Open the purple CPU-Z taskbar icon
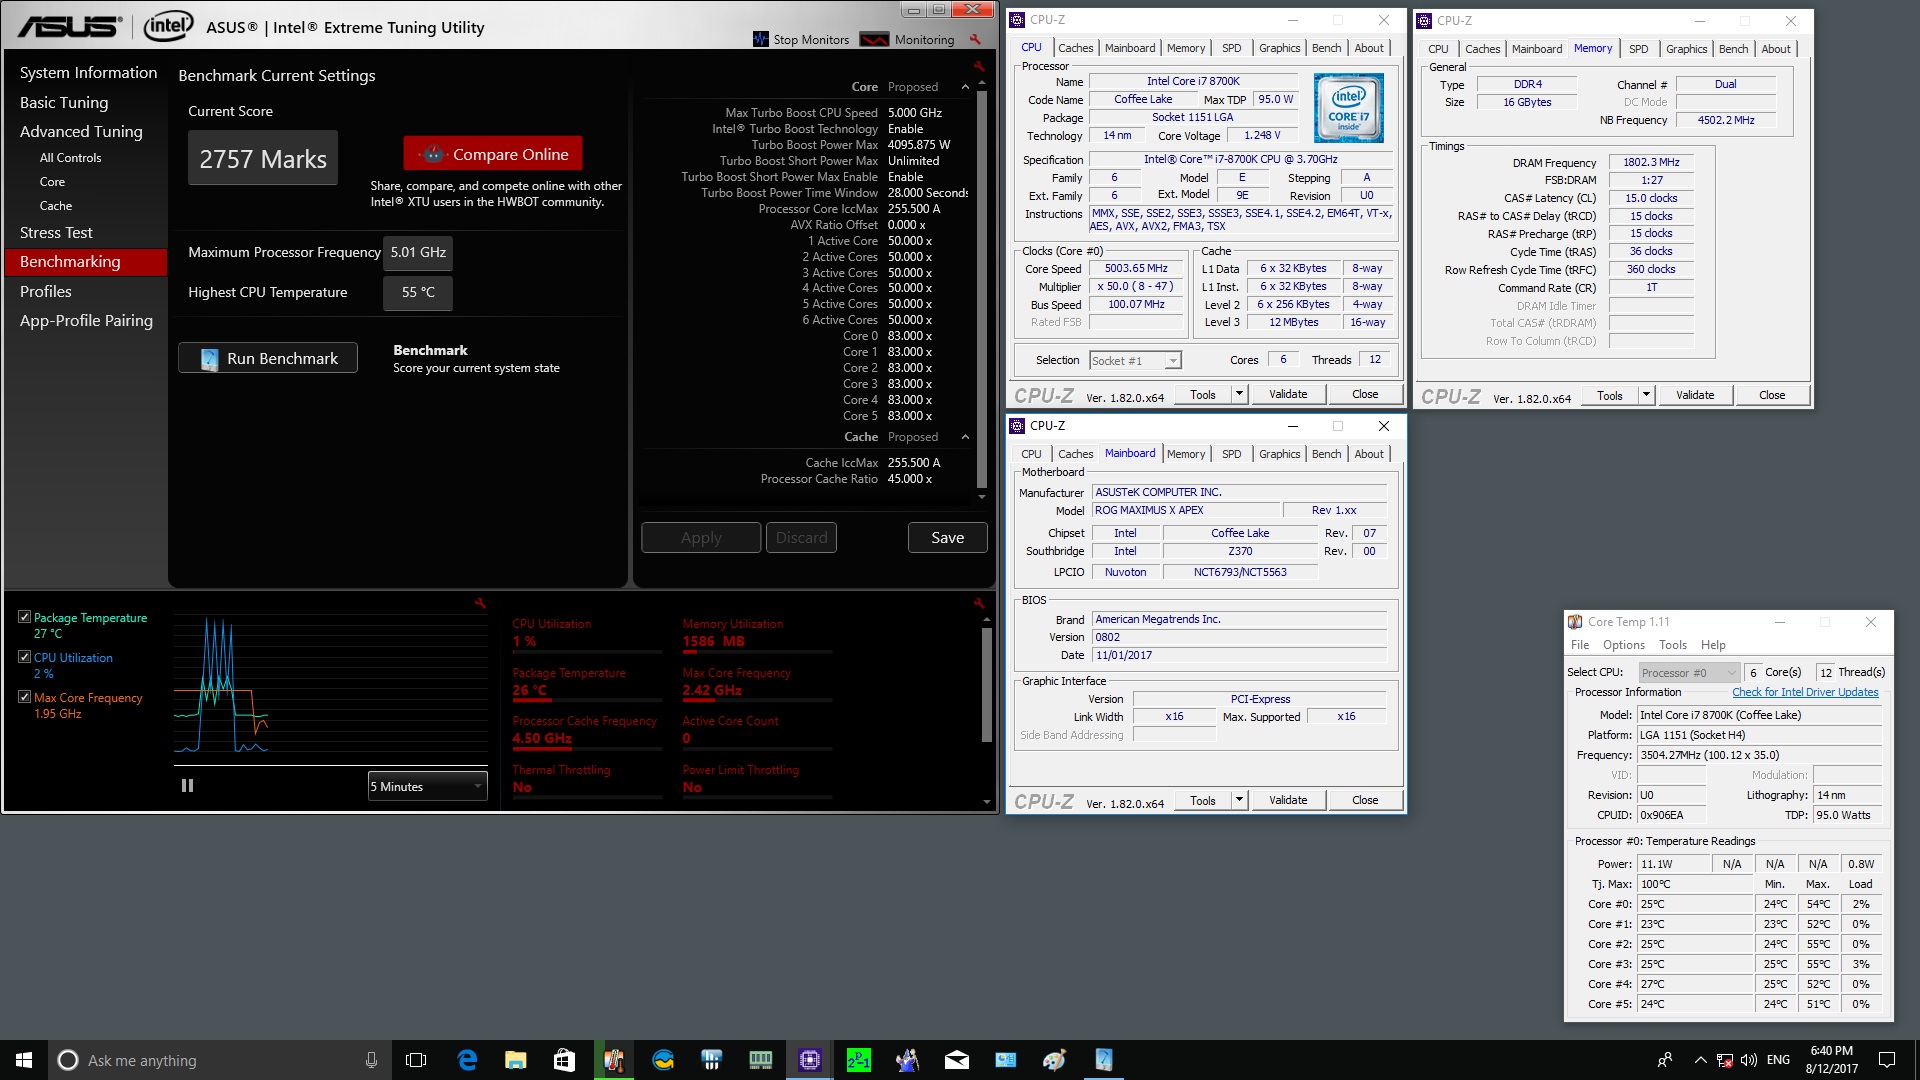 810,1060
